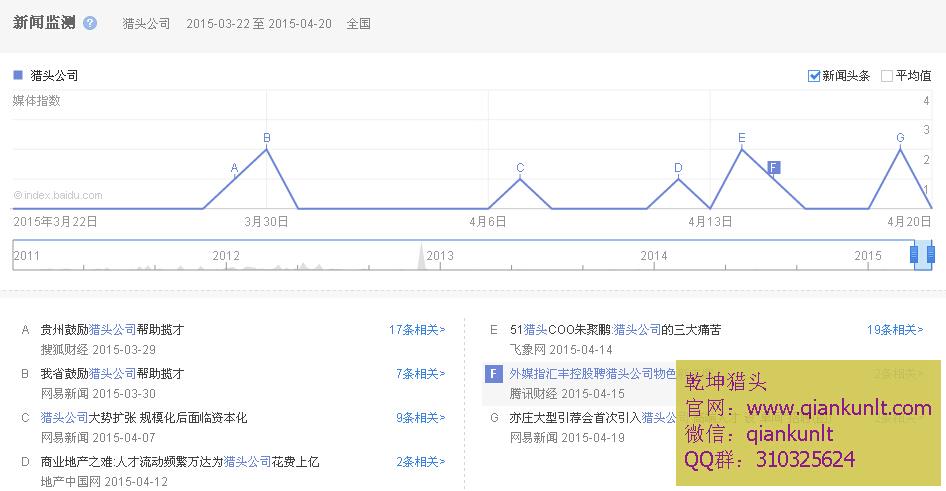Select peak point B on the chart
This screenshot has height=491, width=946.
click(x=266, y=148)
